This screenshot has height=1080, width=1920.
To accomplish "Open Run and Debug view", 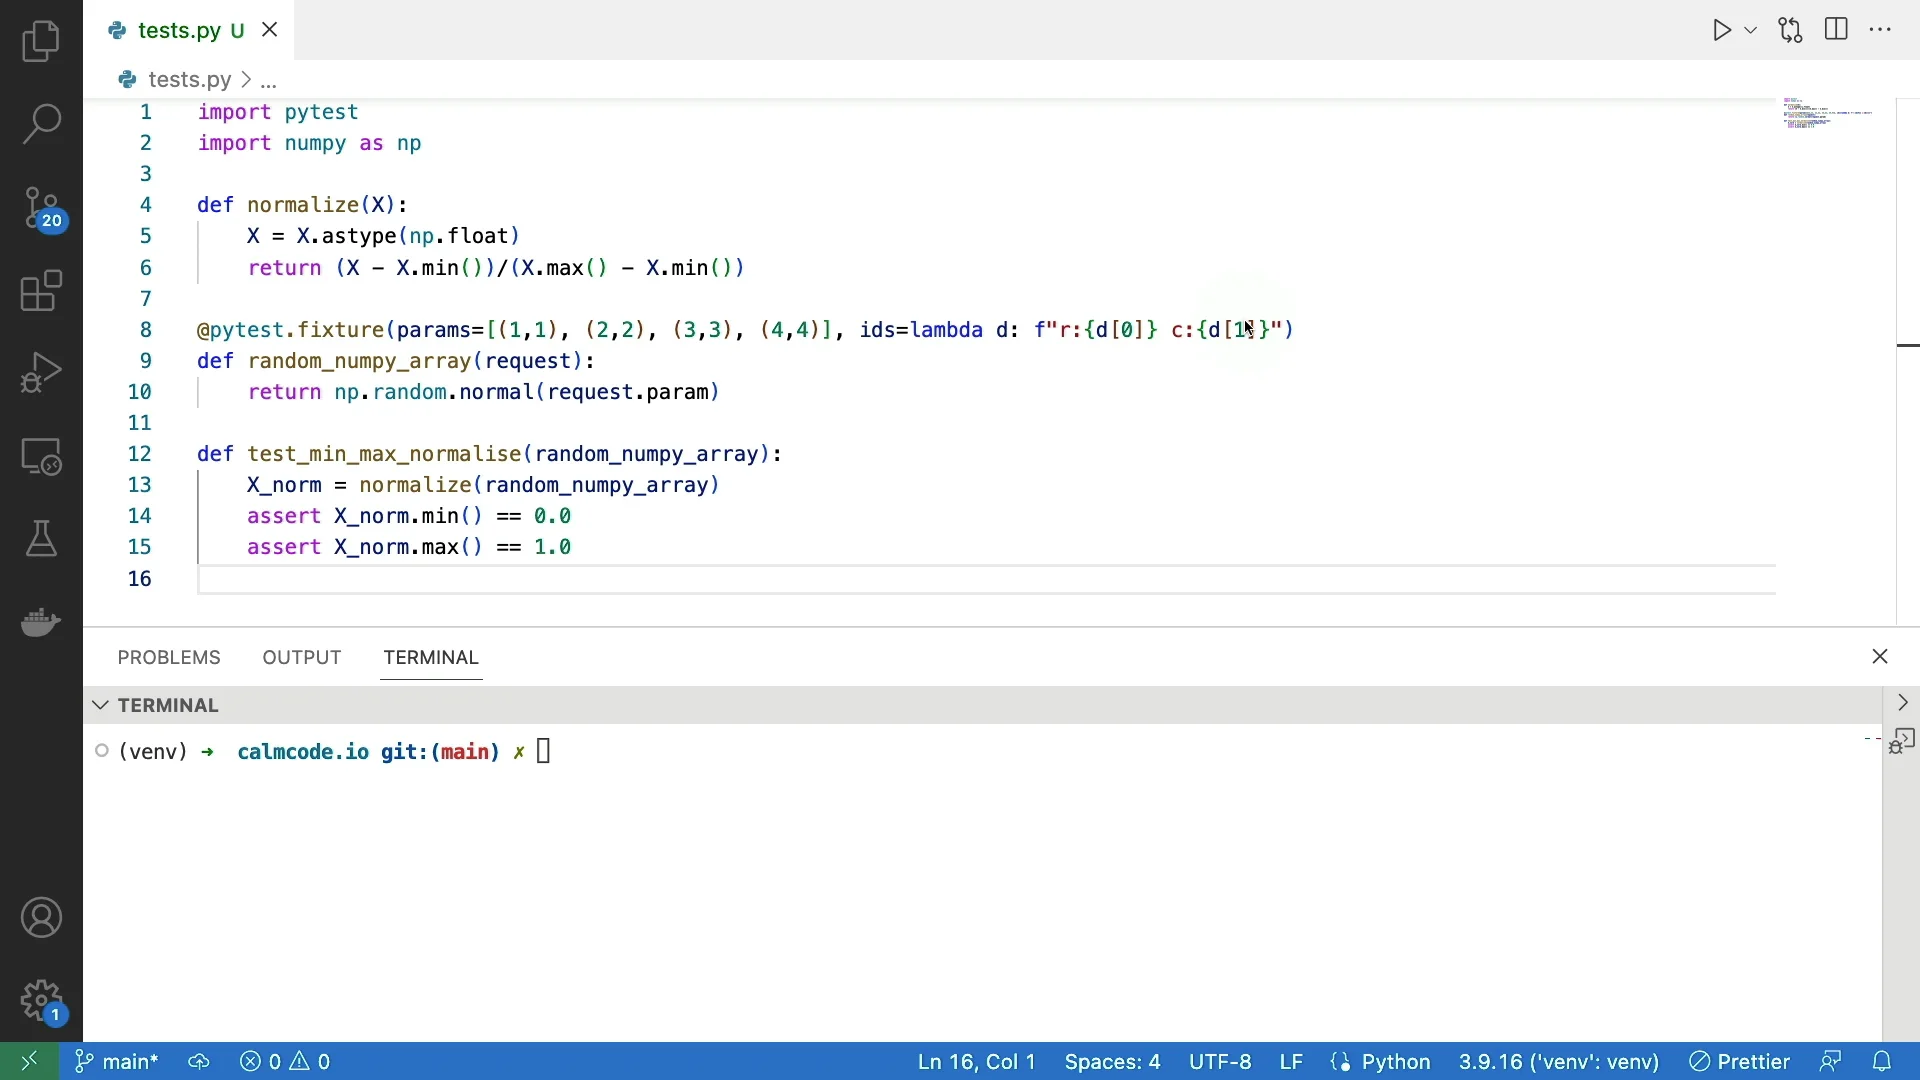I will click(41, 373).
